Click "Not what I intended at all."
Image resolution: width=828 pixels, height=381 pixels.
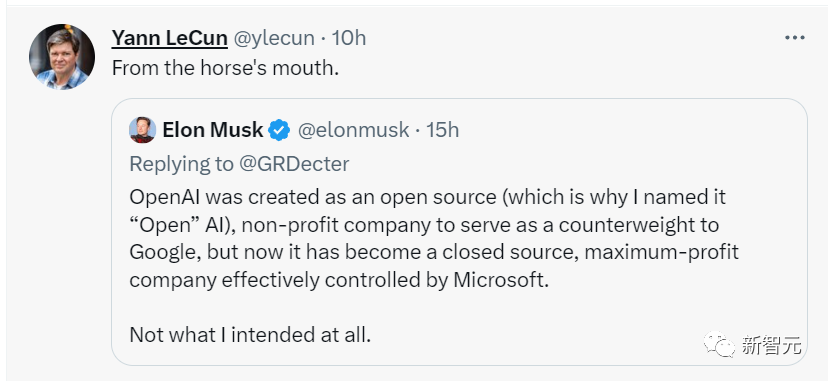click(x=250, y=335)
